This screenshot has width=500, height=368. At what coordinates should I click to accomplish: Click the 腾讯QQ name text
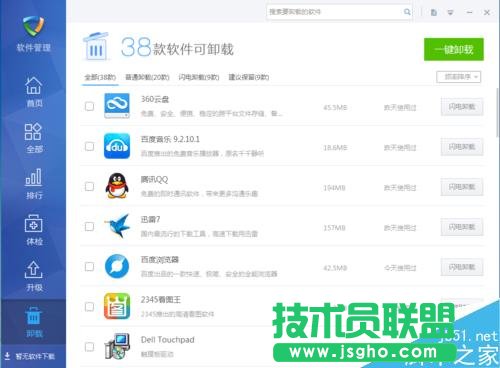154,179
